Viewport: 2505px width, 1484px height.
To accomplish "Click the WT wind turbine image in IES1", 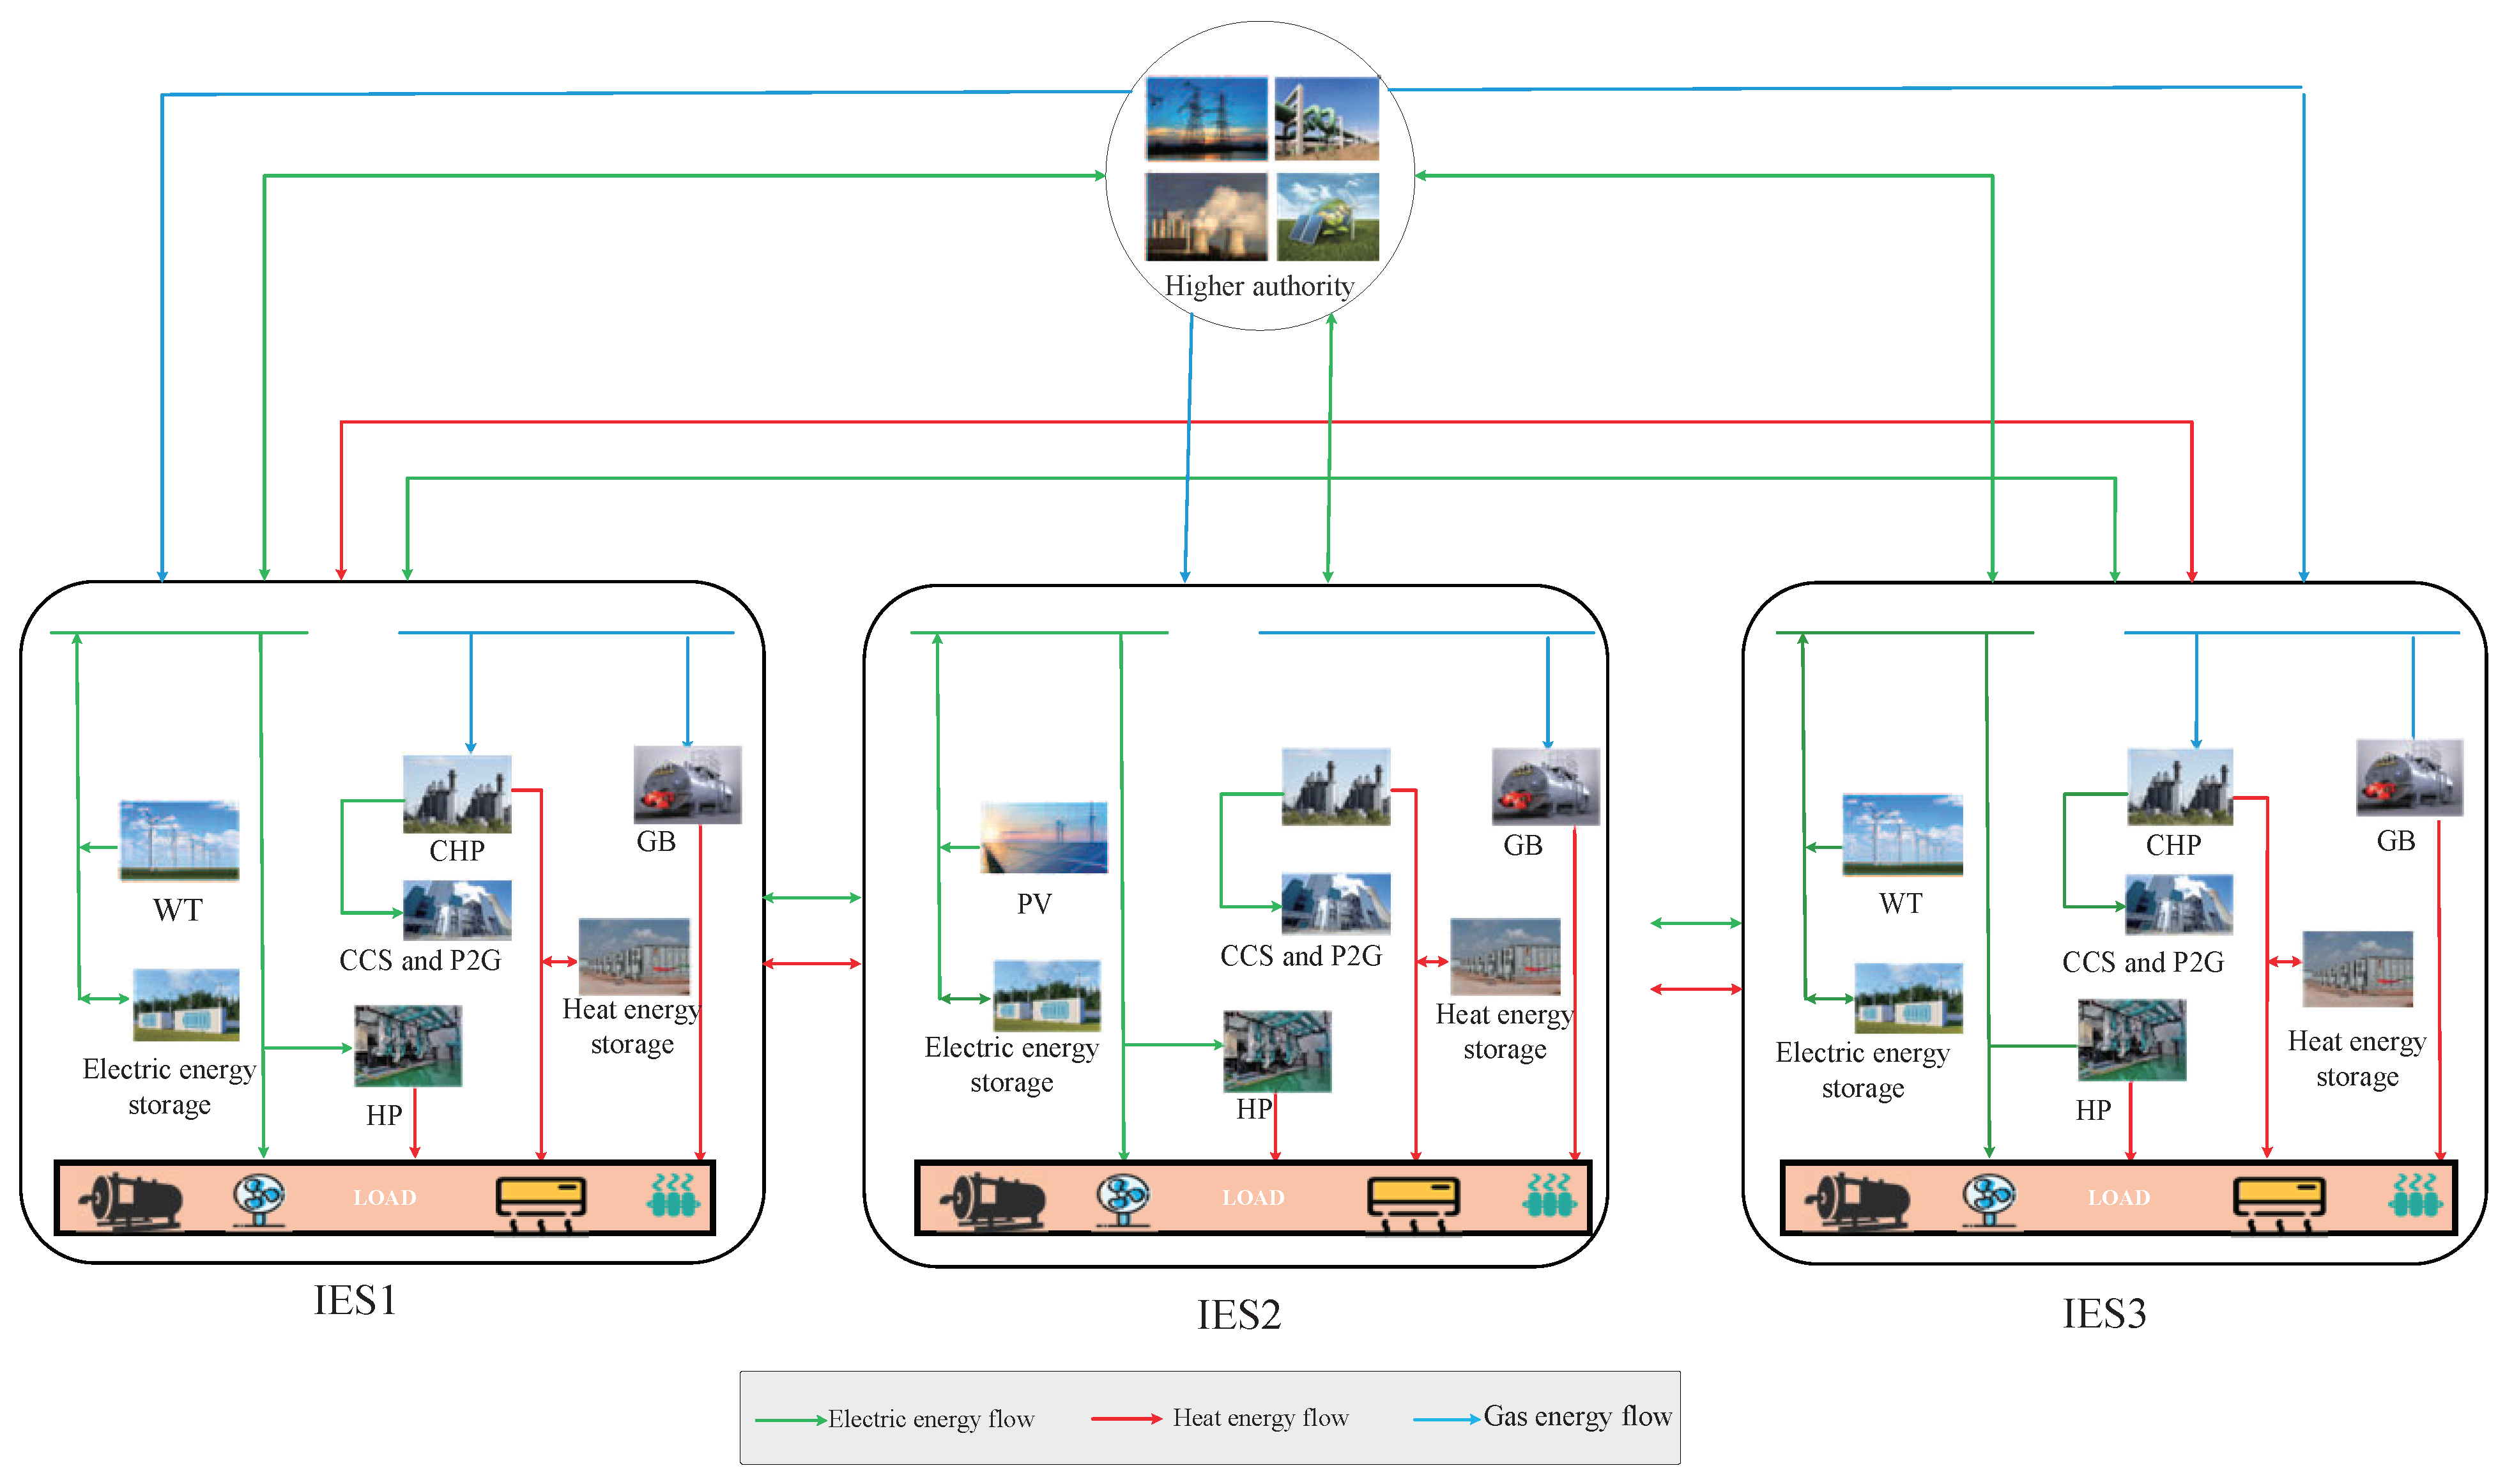I will pyautogui.click(x=179, y=840).
